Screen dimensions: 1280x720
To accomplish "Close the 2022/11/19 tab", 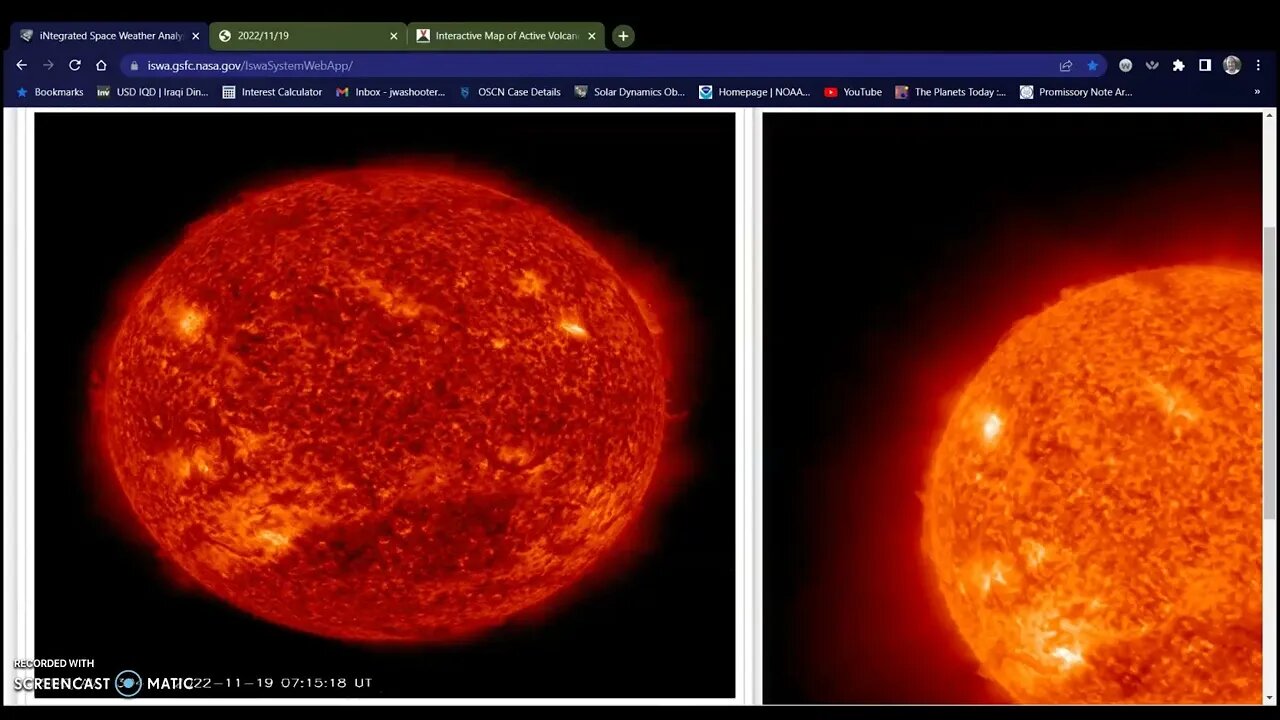I will point(394,36).
